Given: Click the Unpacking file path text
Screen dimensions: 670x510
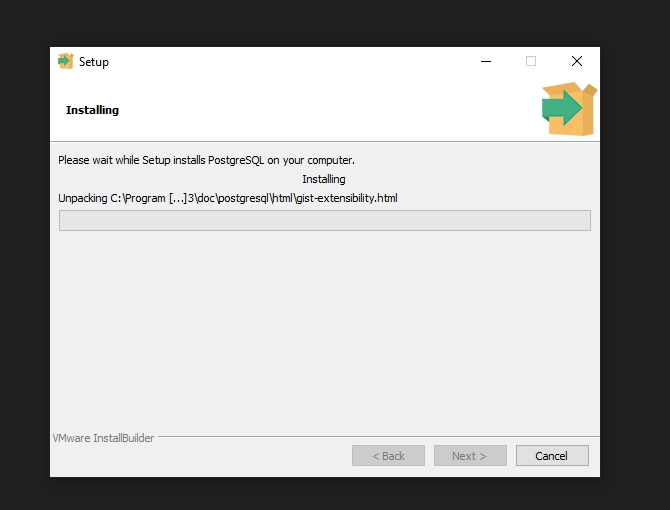Looking at the screenshot, I should point(228,198).
